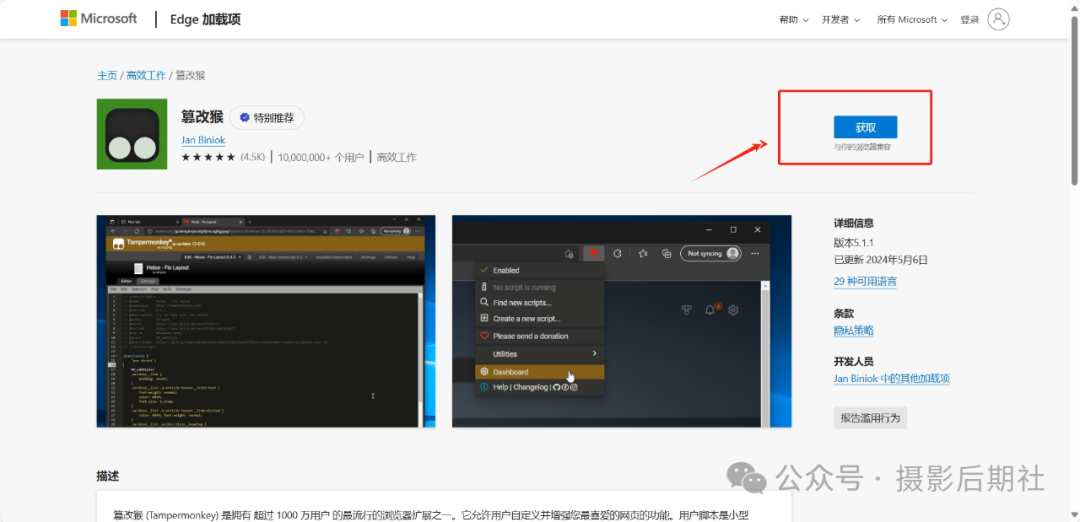Go to 高效工作 breadcrumb
The width and height of the screenshot is (1080, 522).
[146, 75]
